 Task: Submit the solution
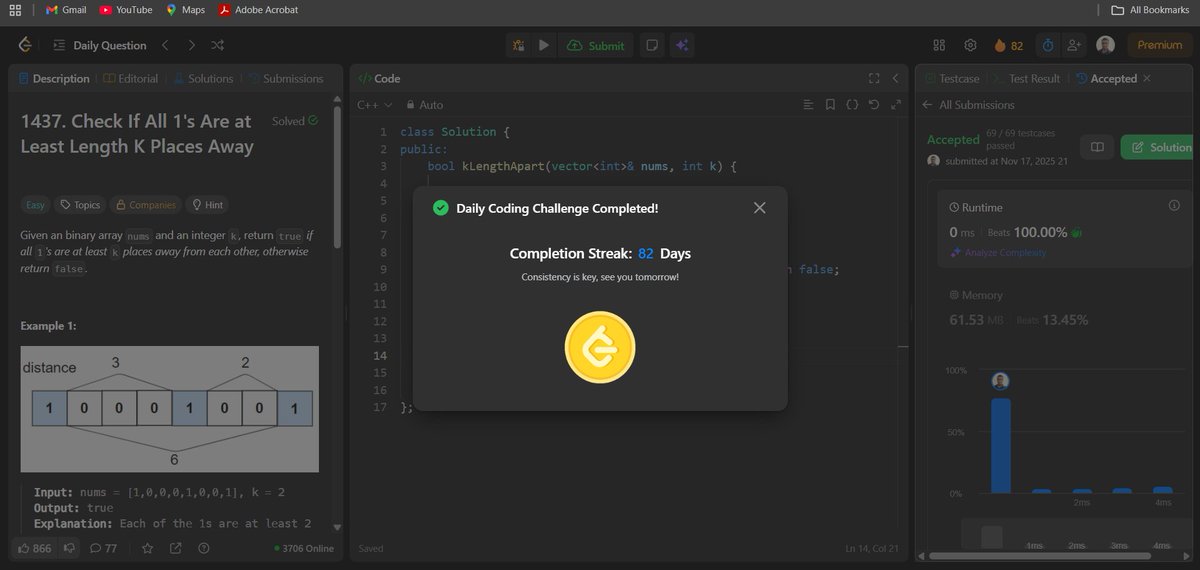pos(596,45)
